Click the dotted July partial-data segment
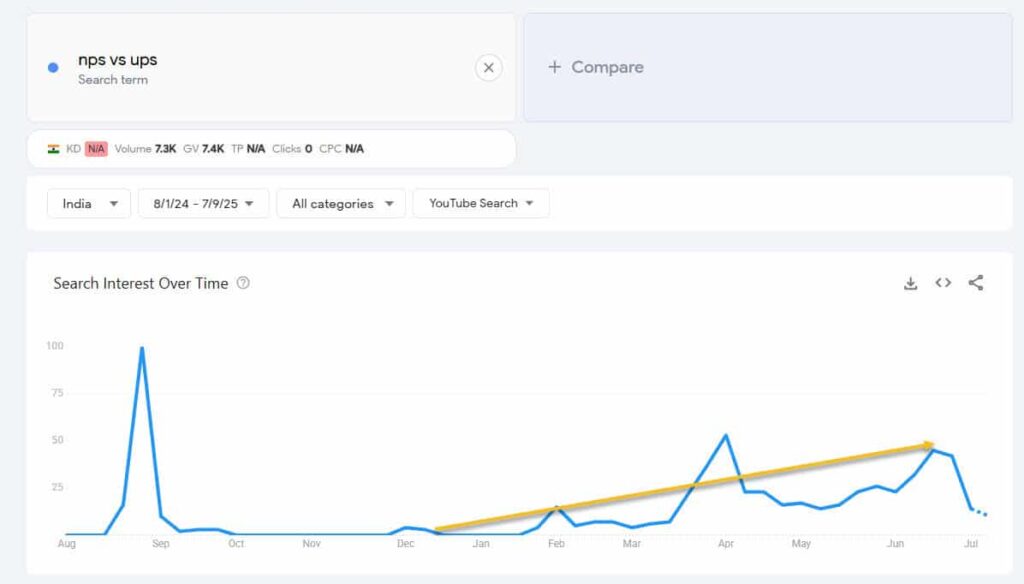This screenshot has width=1024, height=584. [x=978, y=511]
